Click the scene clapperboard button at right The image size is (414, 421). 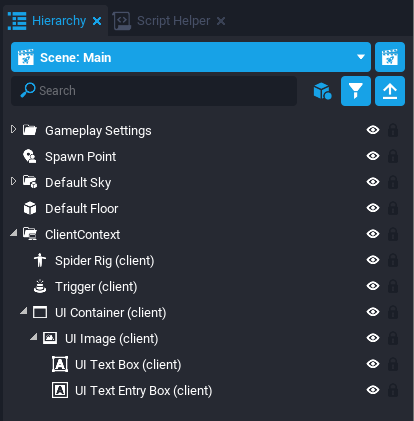390,57
